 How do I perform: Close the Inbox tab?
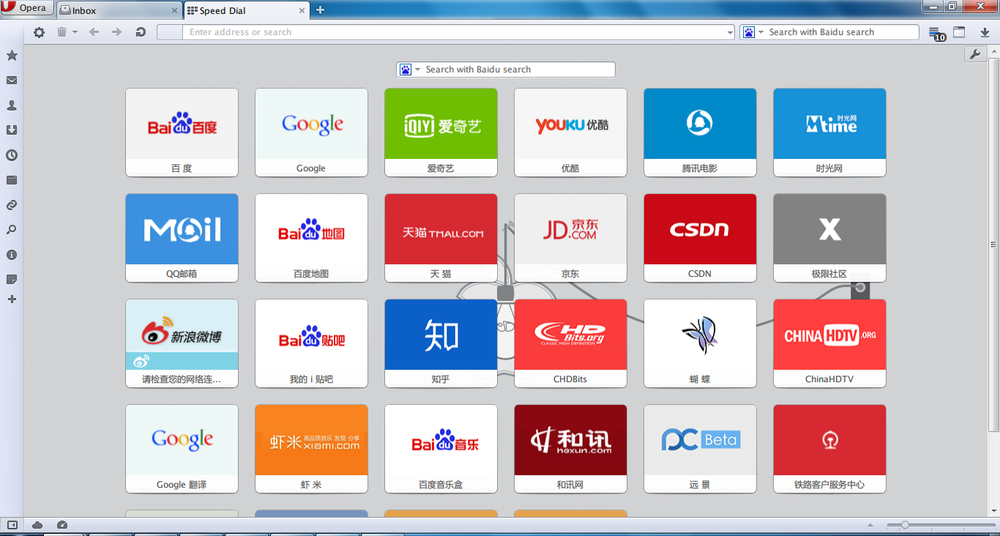(175, 11)
